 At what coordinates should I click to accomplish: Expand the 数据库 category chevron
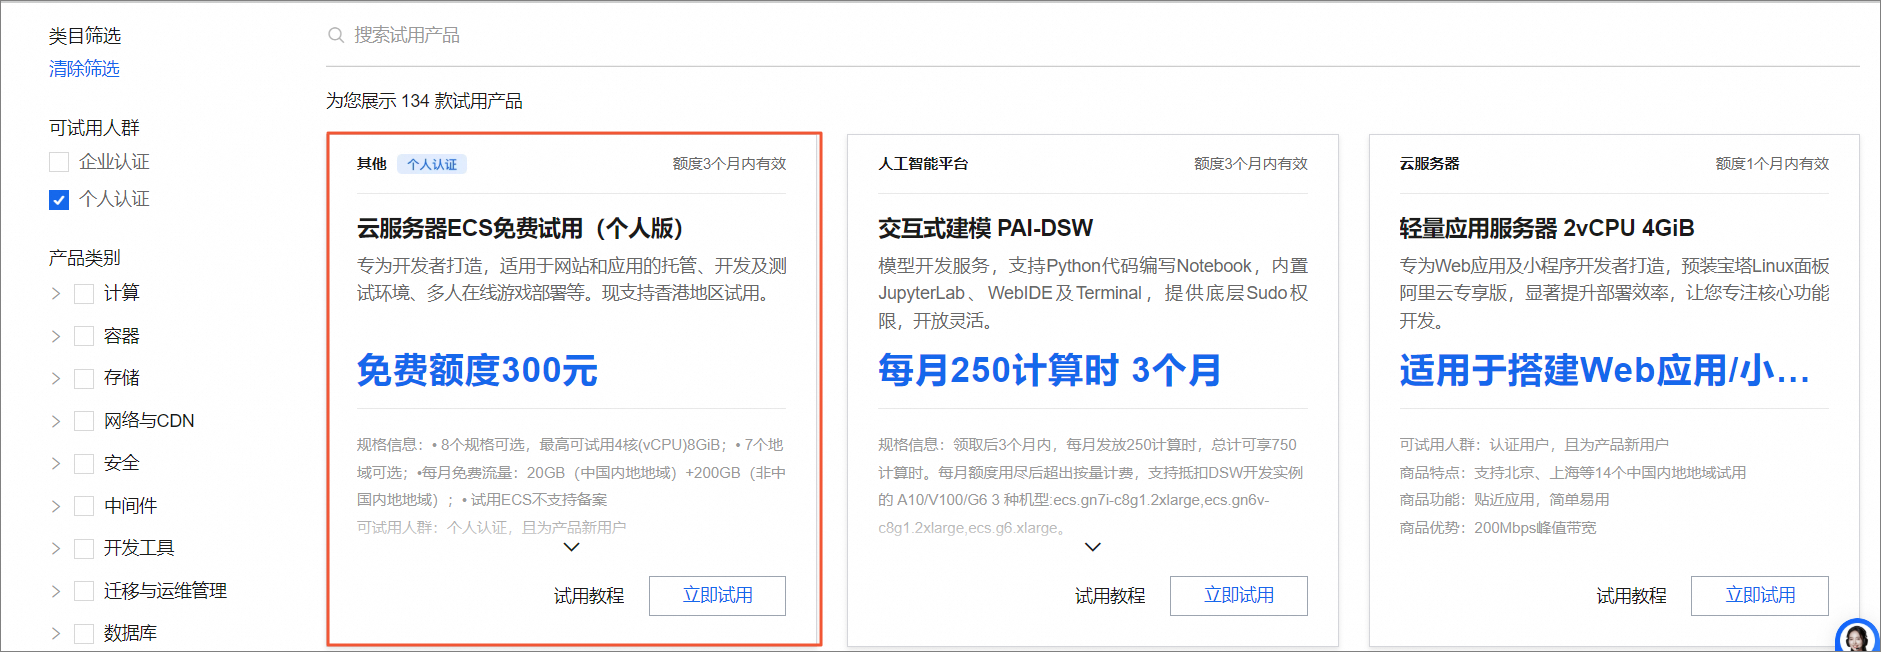pos(56,633)
